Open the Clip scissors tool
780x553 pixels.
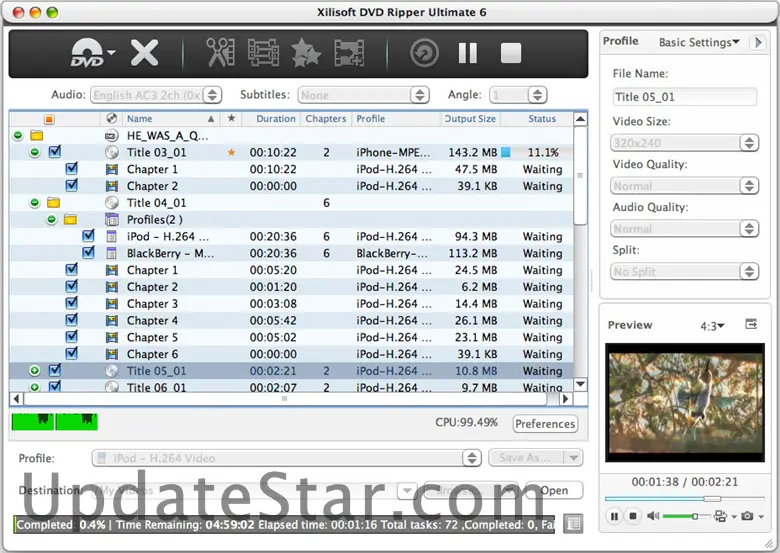click(x=220, y=53)
